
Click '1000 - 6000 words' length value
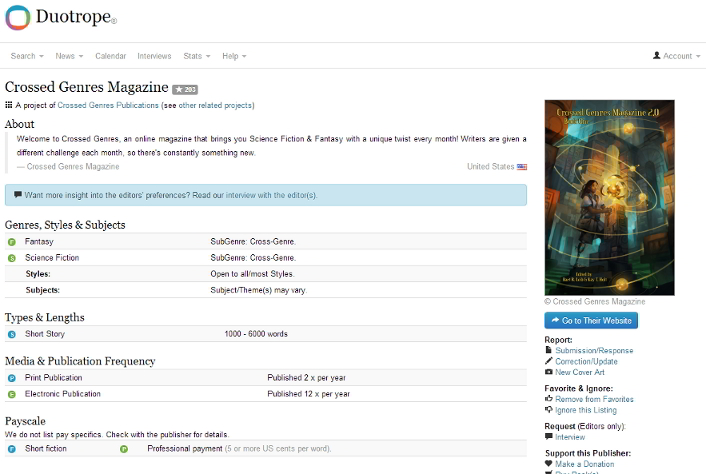pos(256,334)
